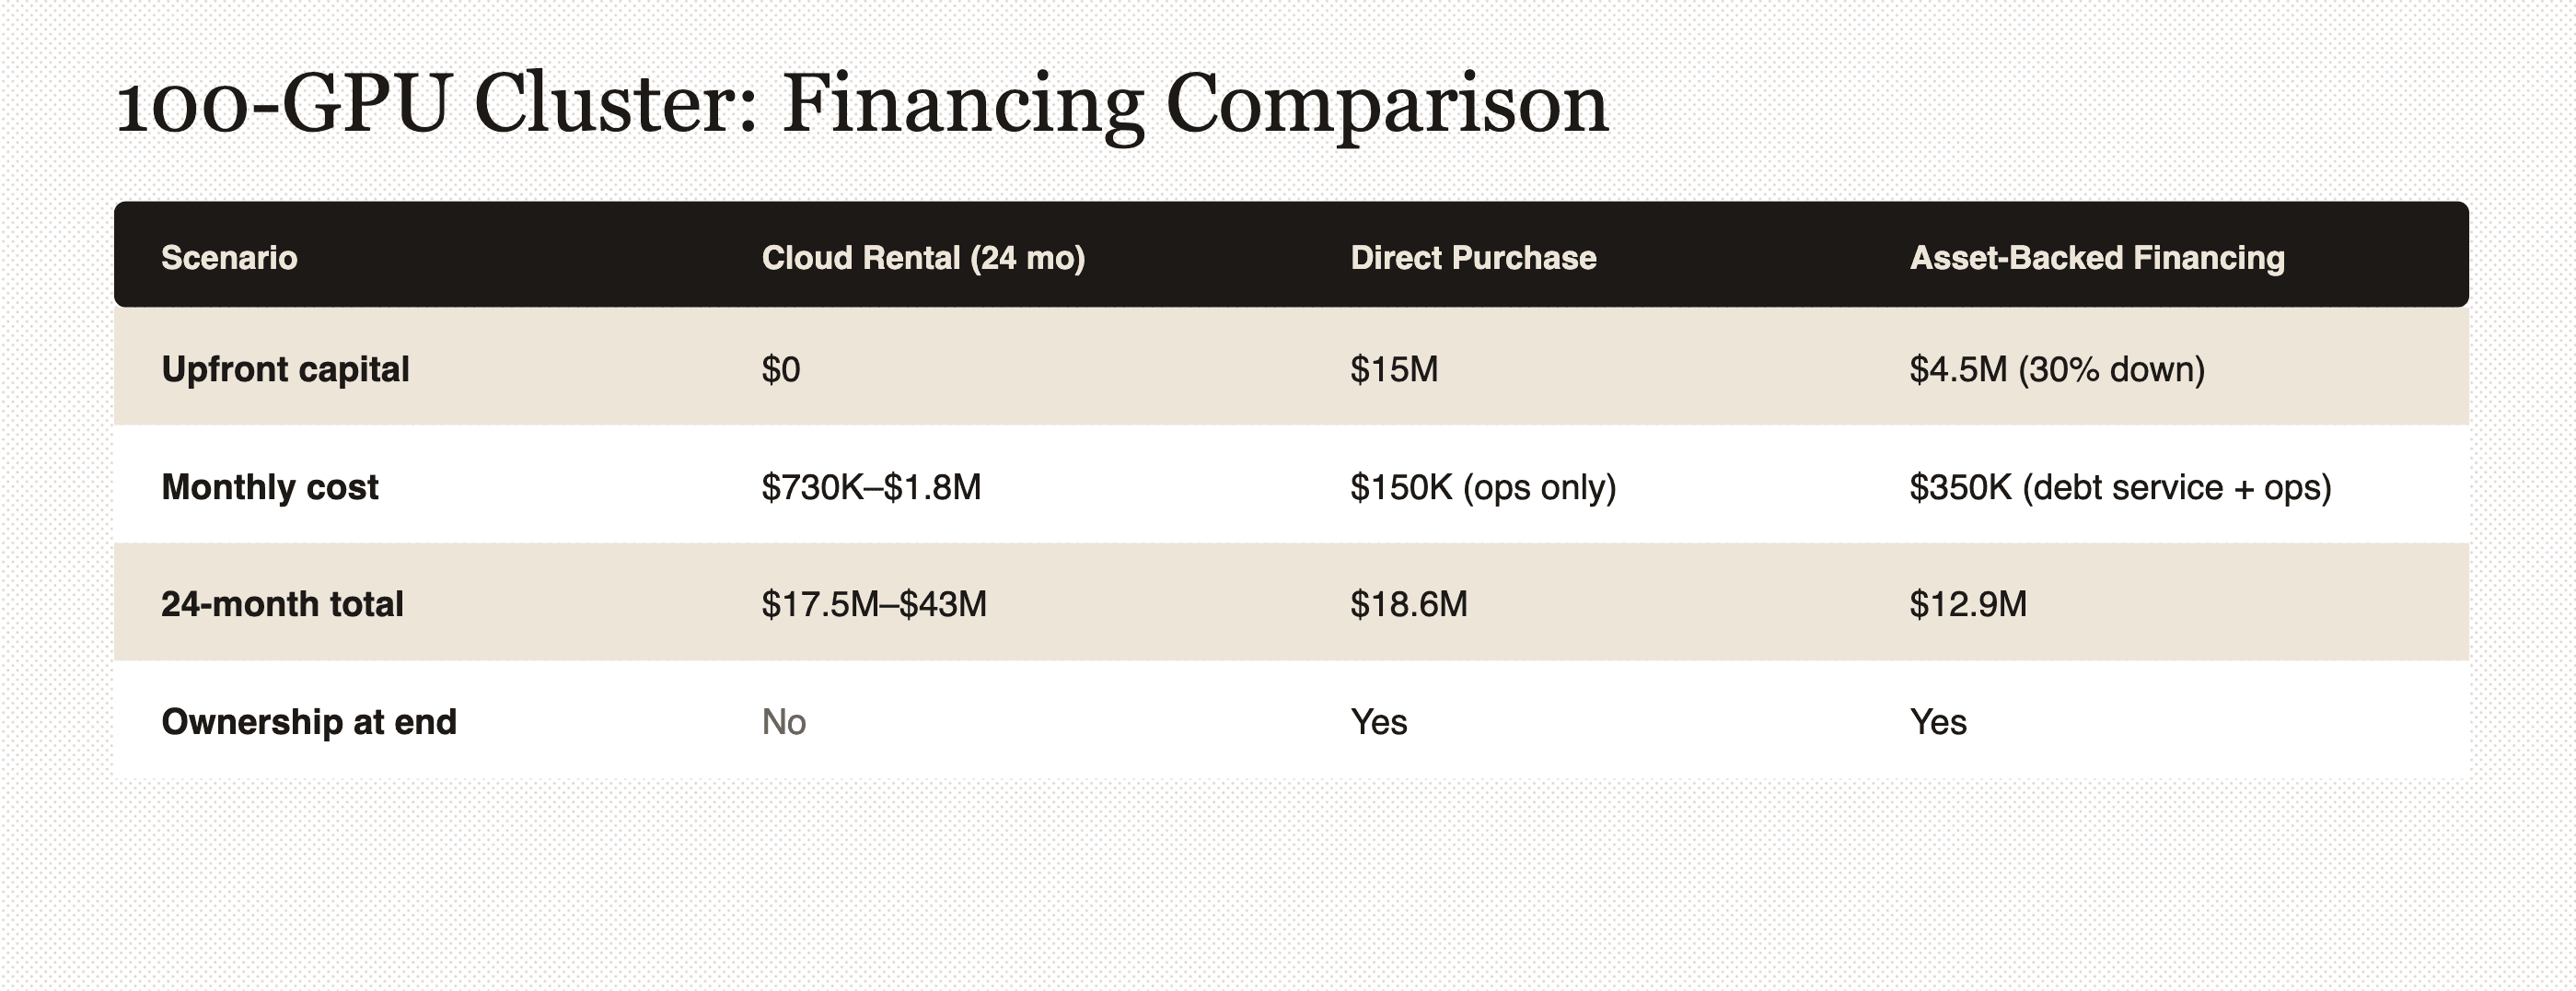Click 'Yes' ownership cell under Direct Purchase

pyautogui.click(x=1379, y=722)
